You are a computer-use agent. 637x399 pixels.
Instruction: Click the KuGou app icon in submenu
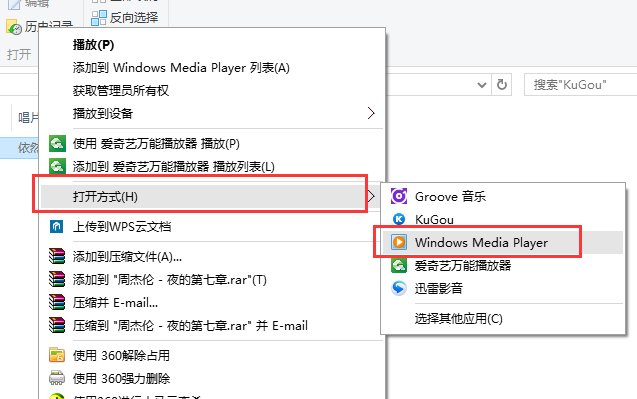click(x=399, y=219)
